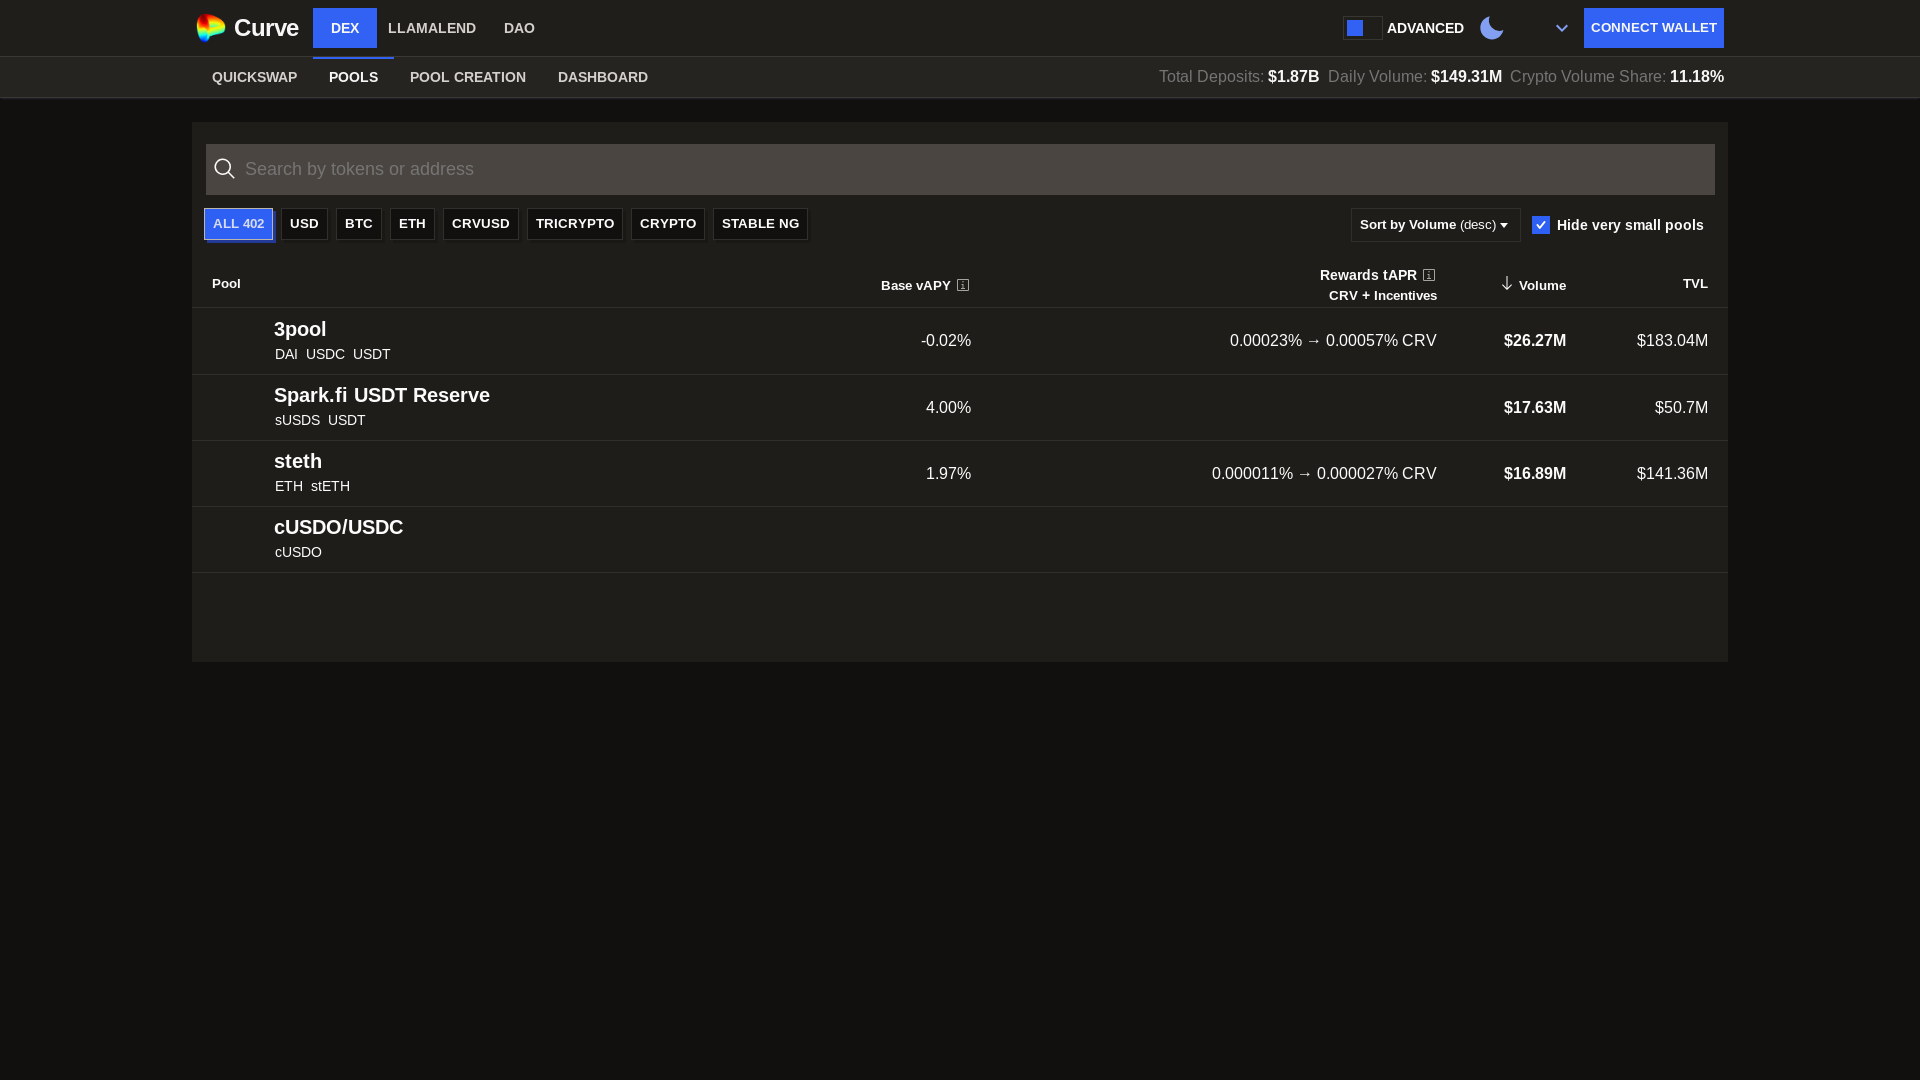Sort by the Volume column header

[1542, 286]
